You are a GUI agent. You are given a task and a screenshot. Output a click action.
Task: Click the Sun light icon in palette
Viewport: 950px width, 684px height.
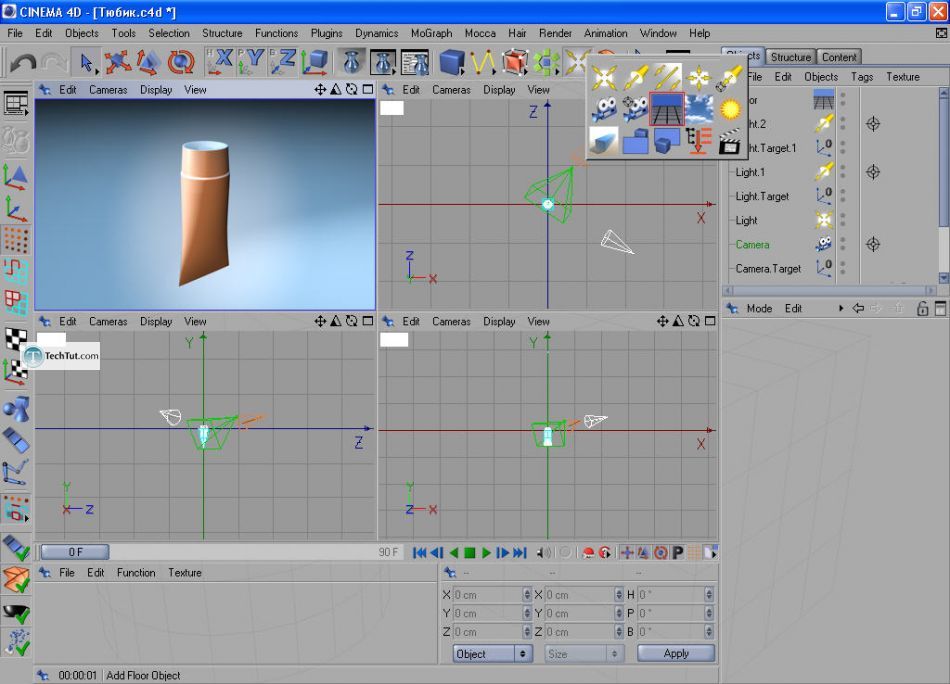click(730, 108)
